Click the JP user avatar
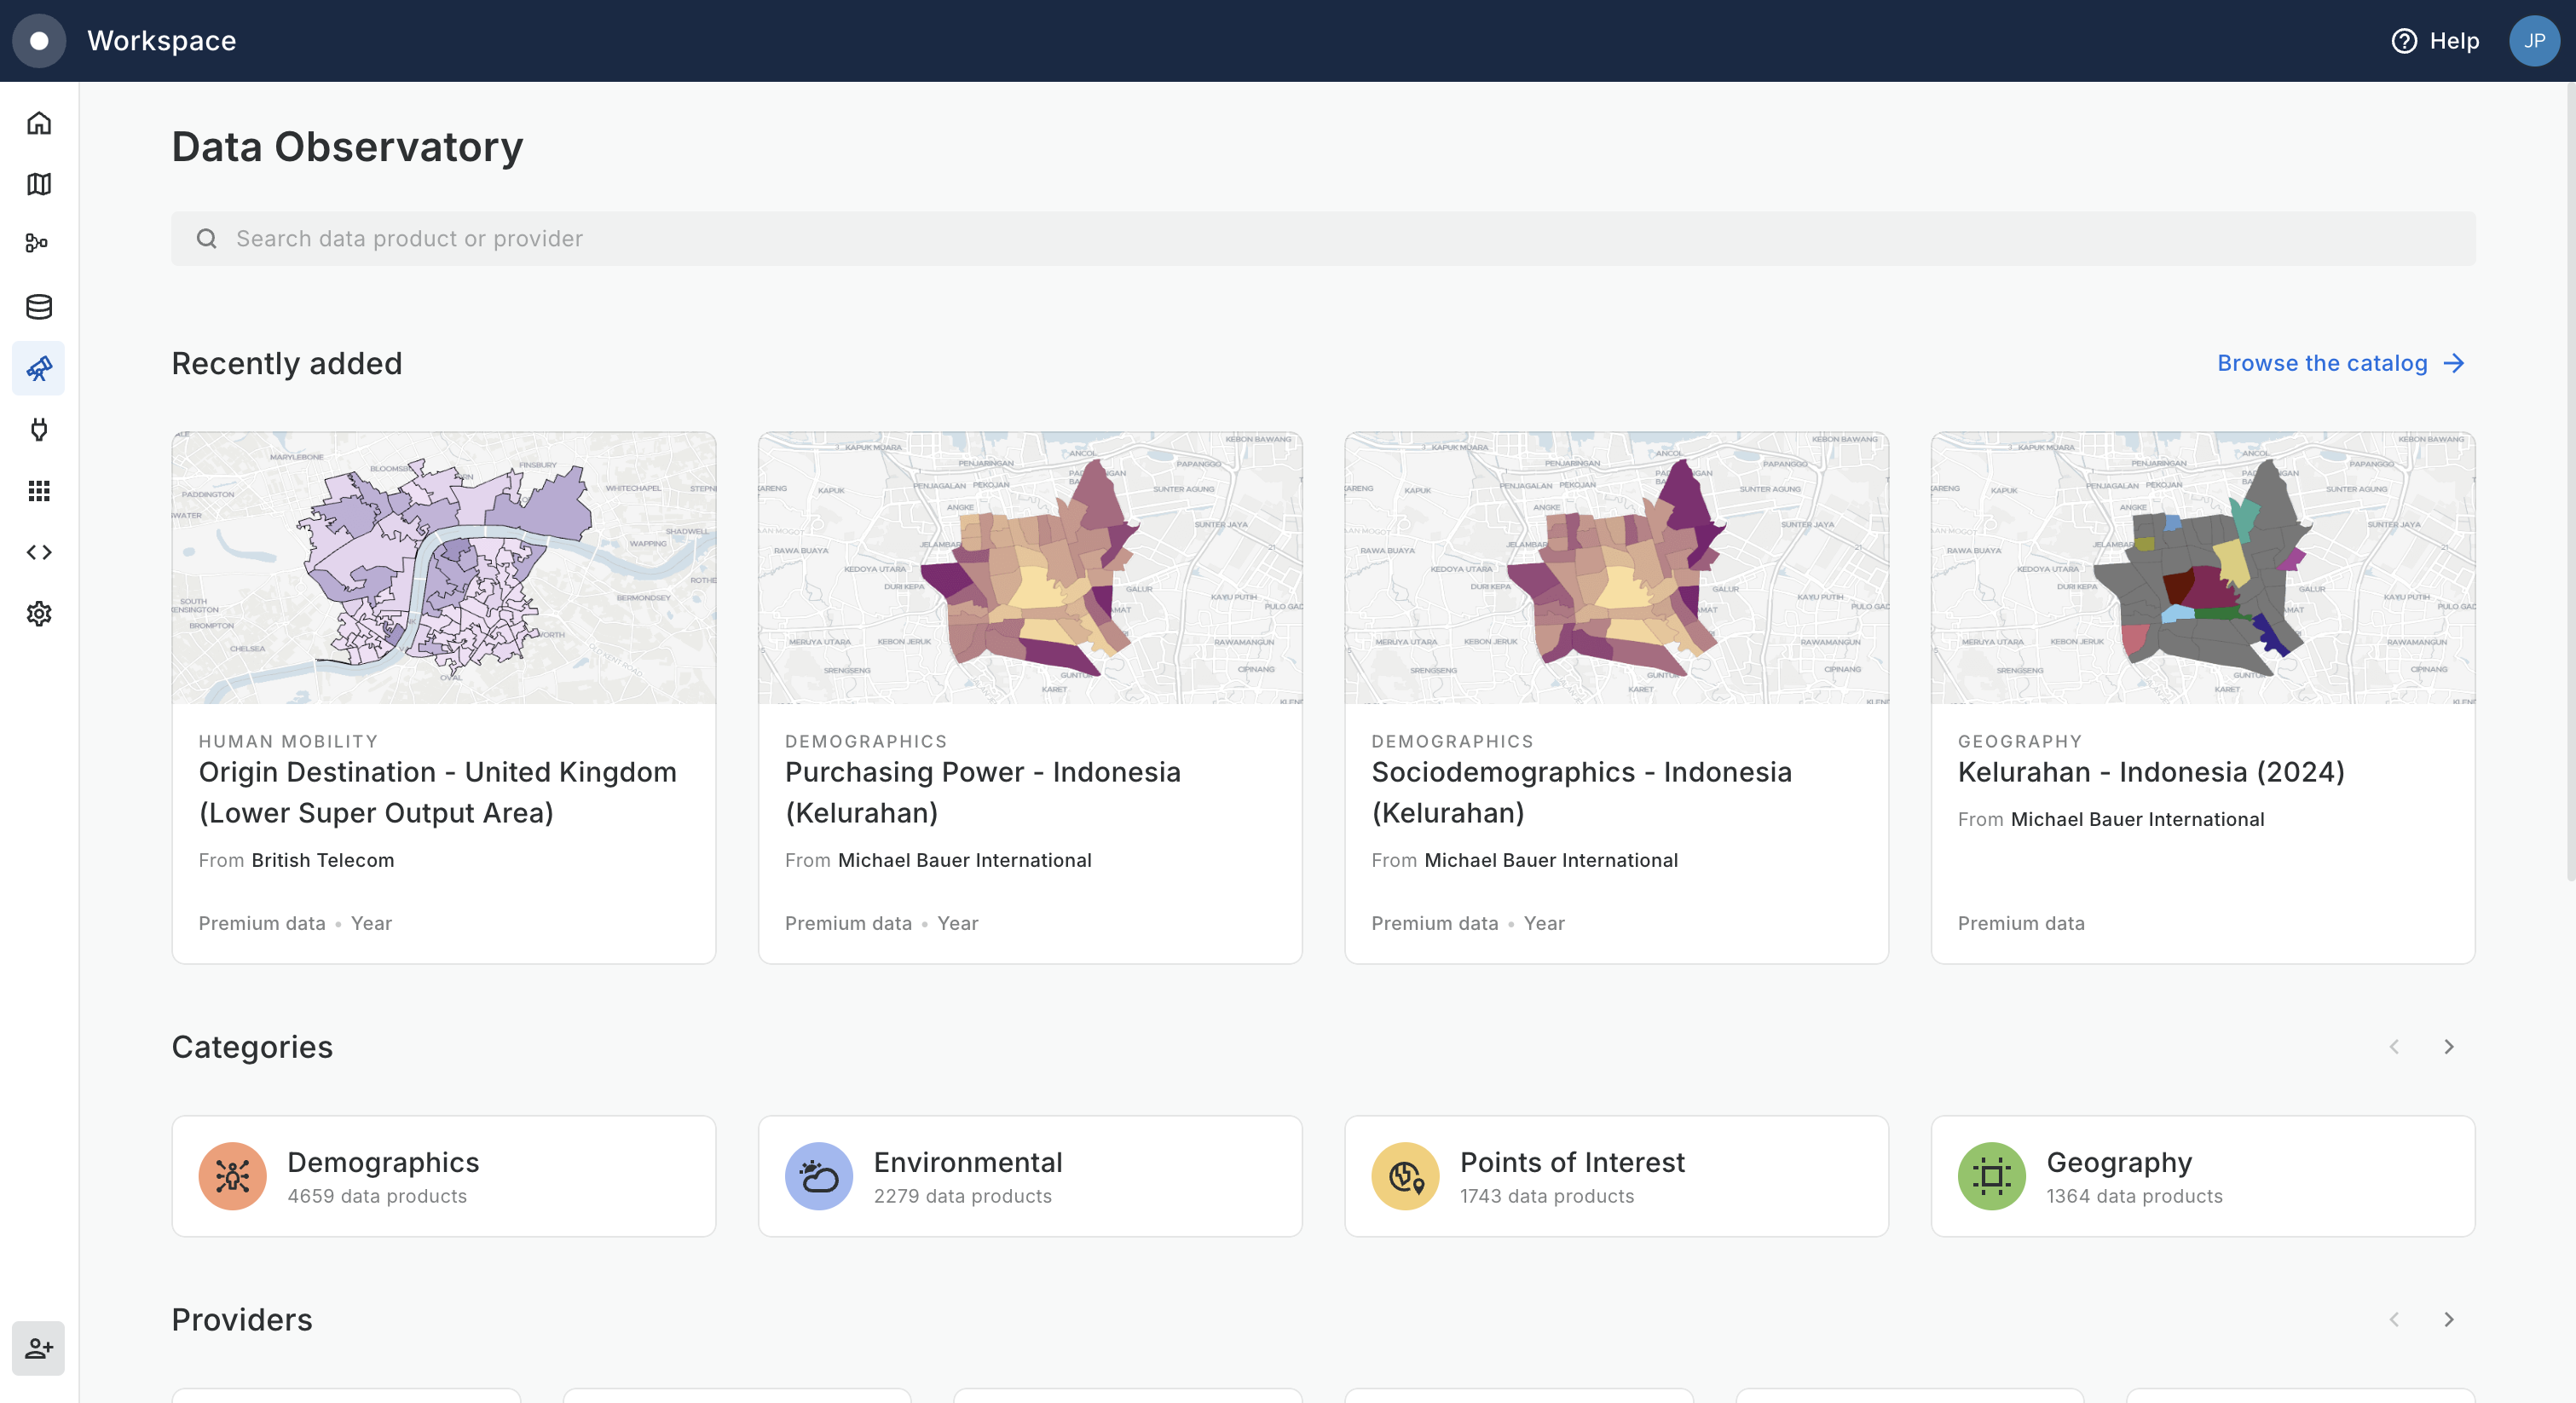The height and width of the screenshot is (1403, 2576). [2533, 41]
